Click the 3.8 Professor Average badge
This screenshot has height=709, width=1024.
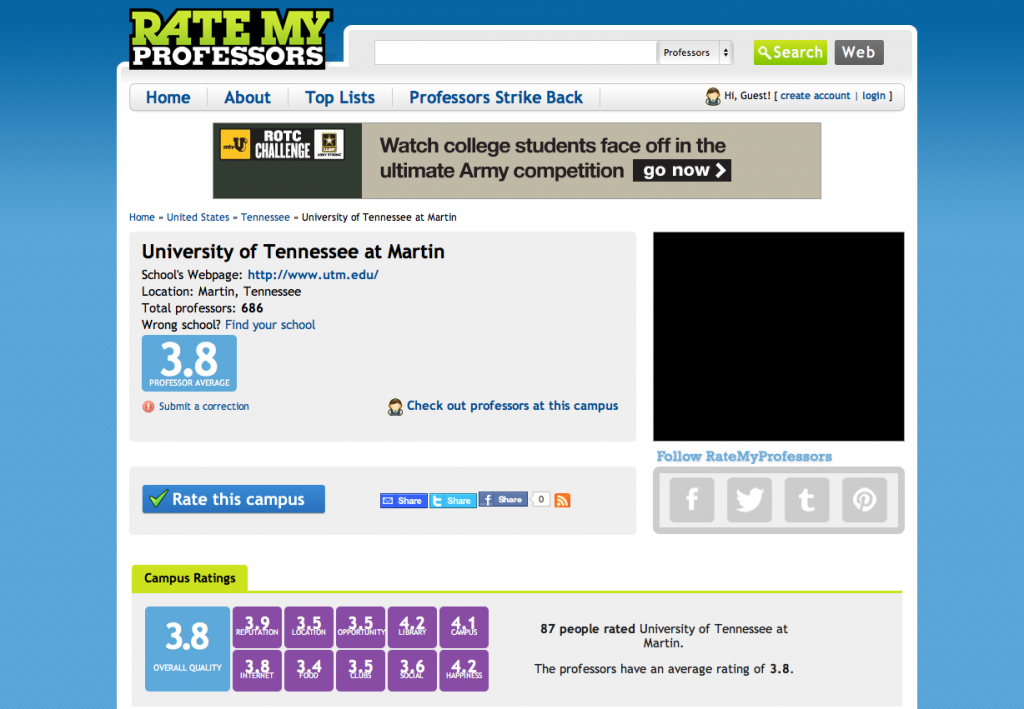(x=189, y=363)
